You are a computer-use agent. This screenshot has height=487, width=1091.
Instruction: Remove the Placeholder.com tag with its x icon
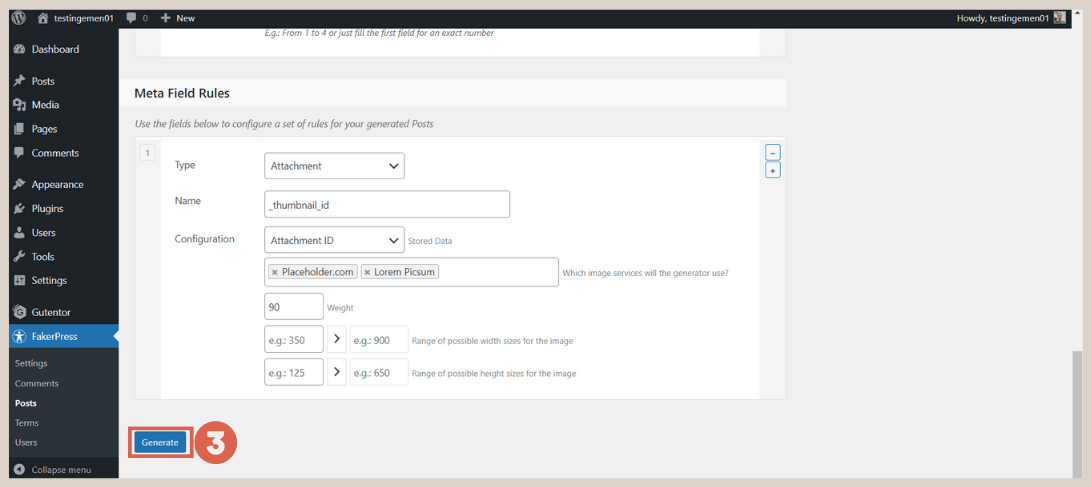tap(275, 272)
